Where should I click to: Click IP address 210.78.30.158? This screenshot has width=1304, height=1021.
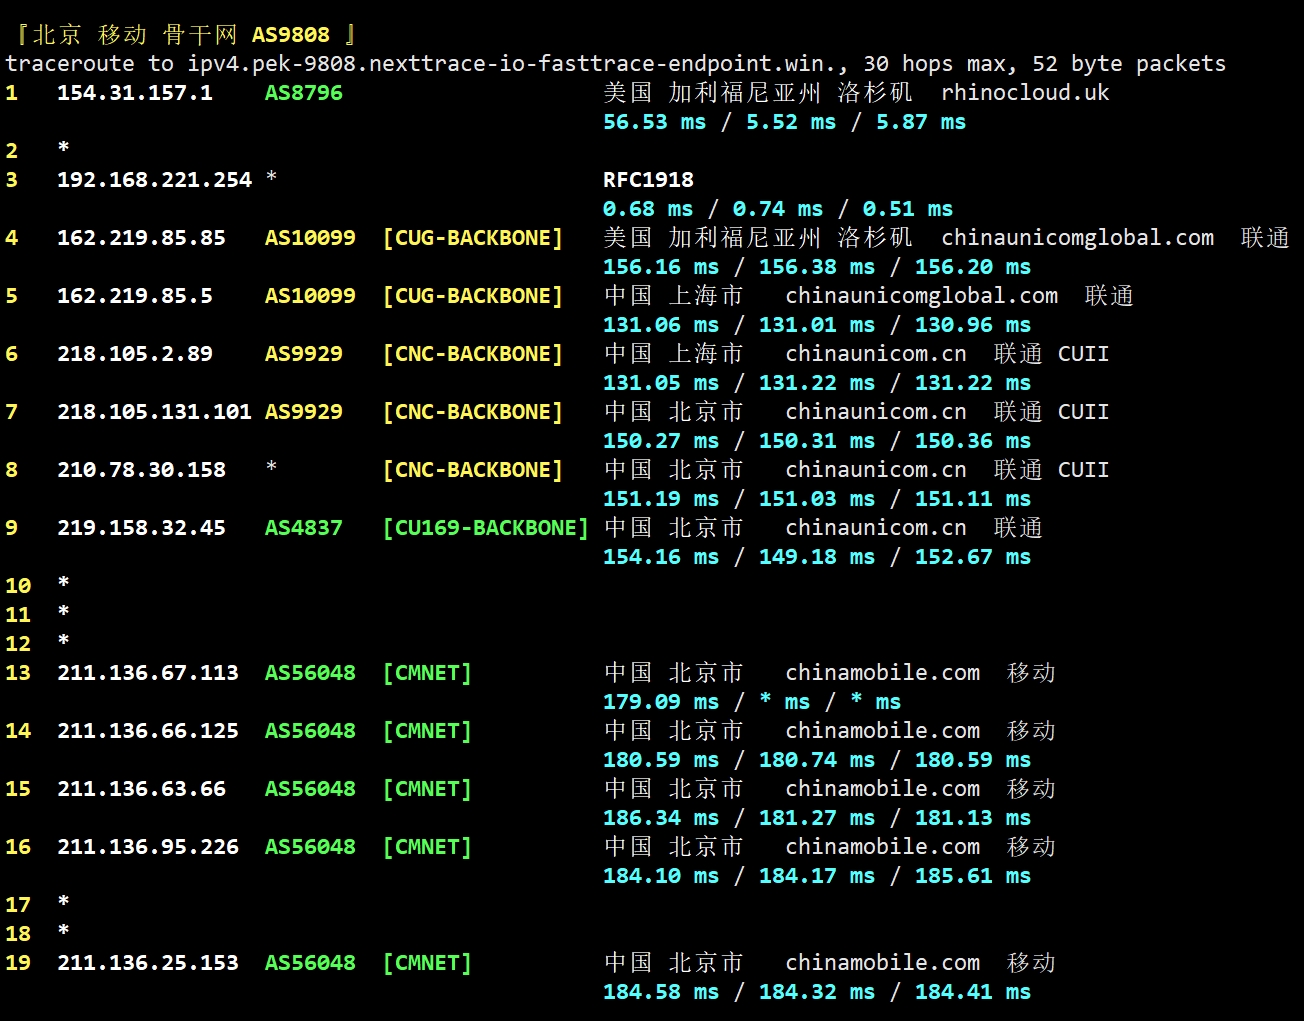(x=141, y=470)
